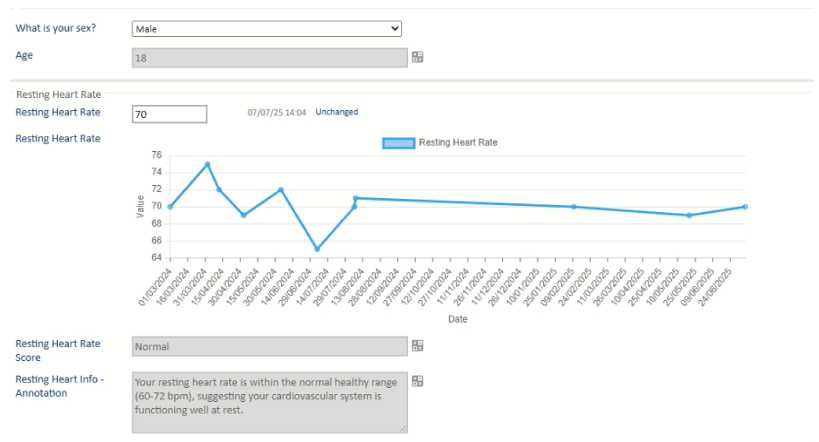Click the Resting Heart Rate input showing 70

pyautogui.click(x=169, y=114)
